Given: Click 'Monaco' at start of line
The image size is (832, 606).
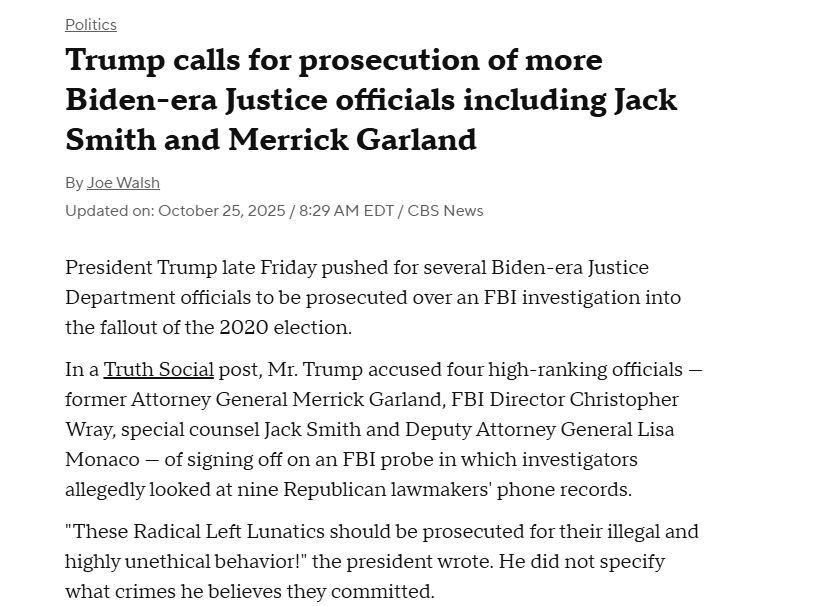Looking at the screenshot, I should [x=102, y=460].
